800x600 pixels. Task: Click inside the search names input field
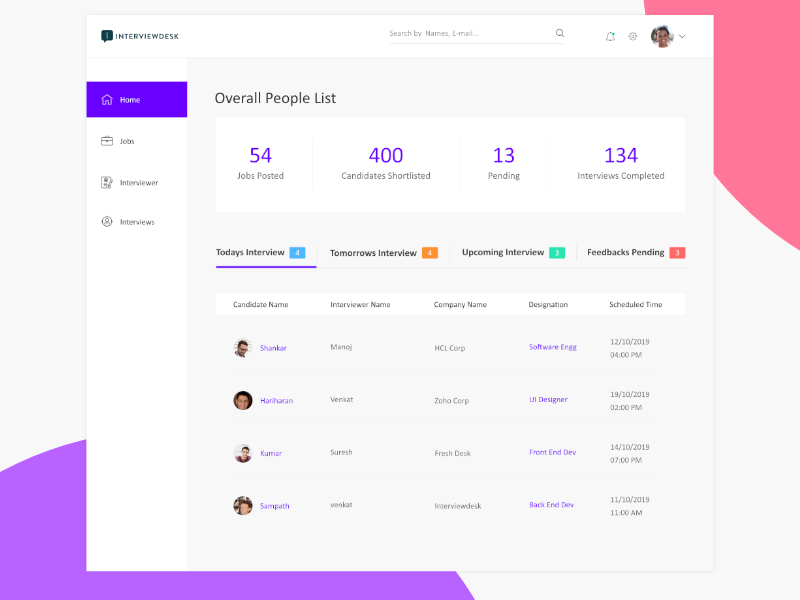click(460, 32)
